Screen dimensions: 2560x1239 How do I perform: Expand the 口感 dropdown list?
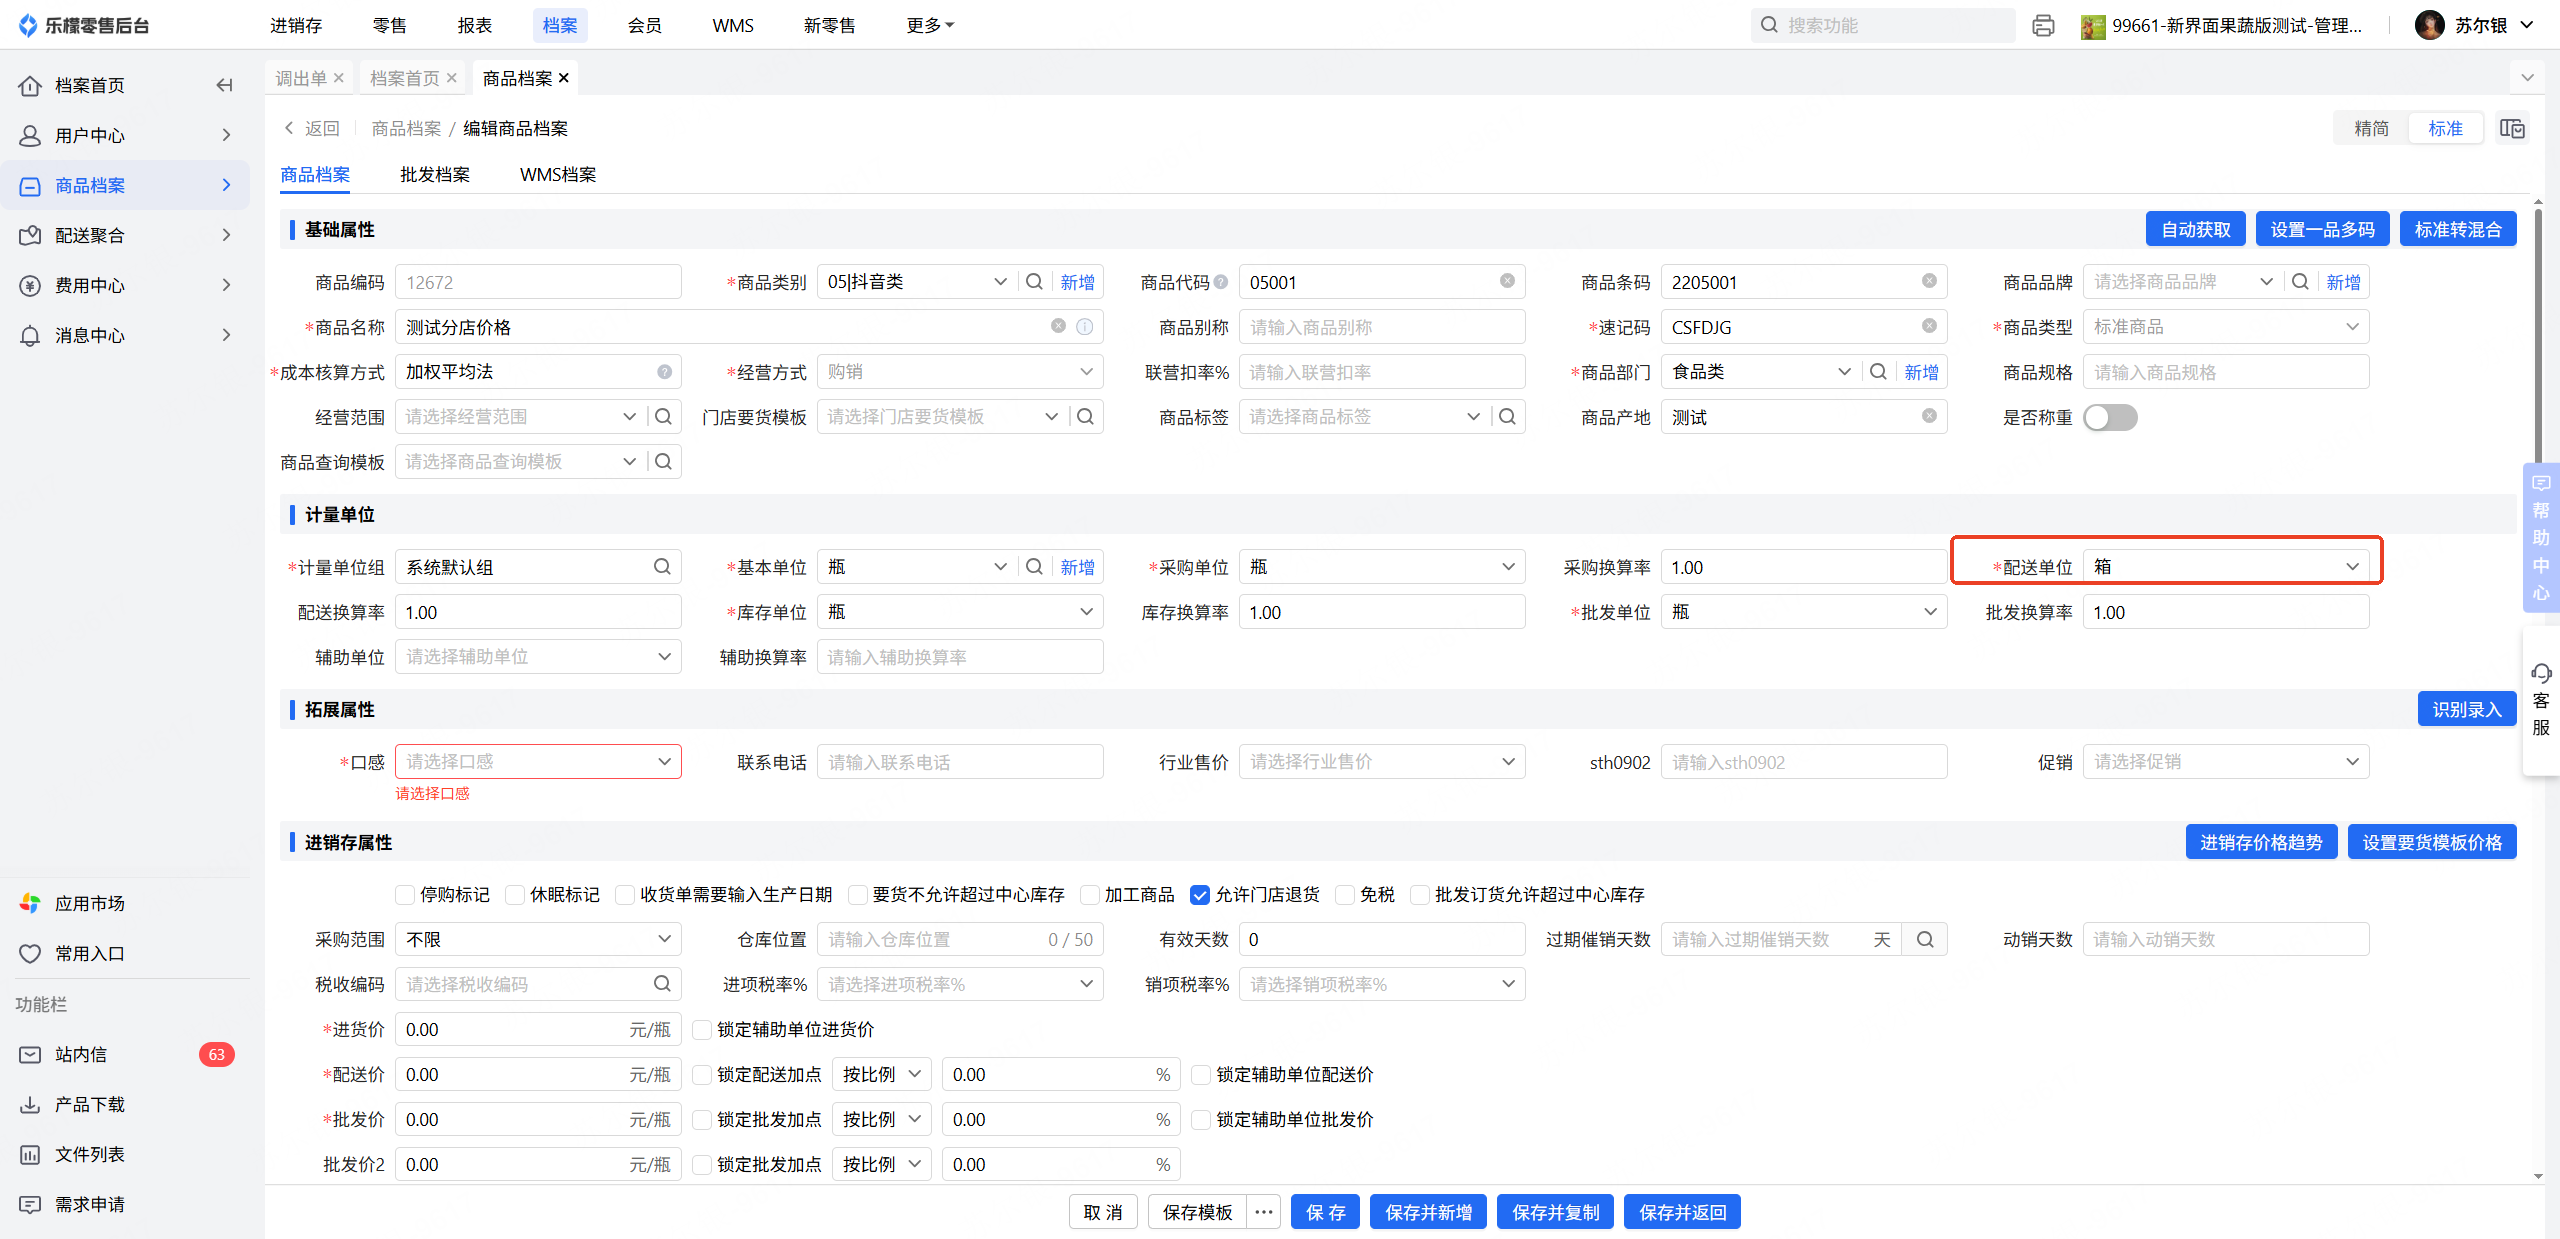tap(538, 762)
